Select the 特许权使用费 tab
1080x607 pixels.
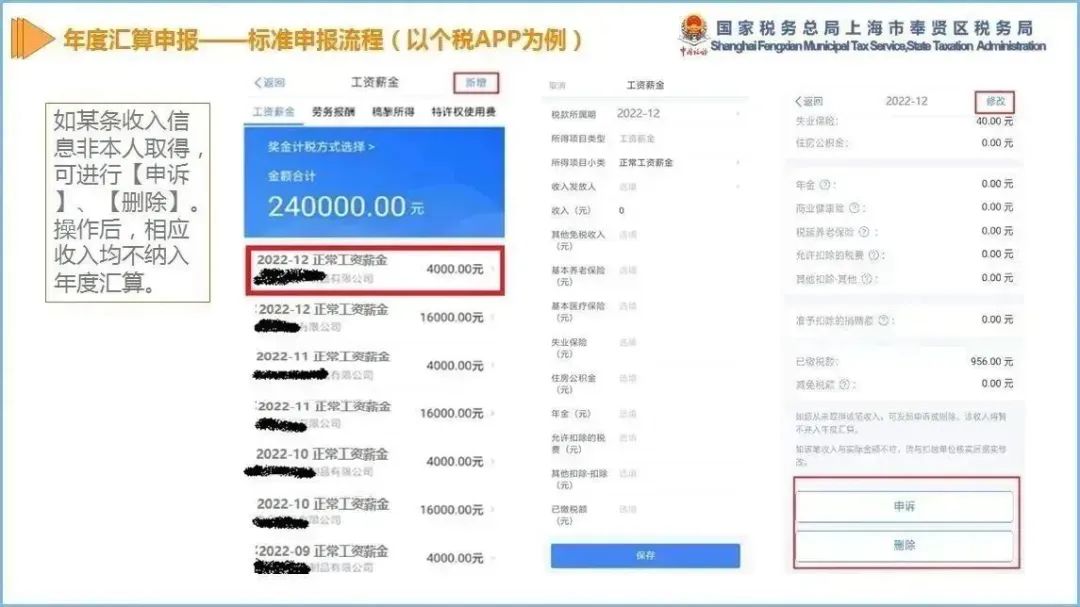[464, 112]
